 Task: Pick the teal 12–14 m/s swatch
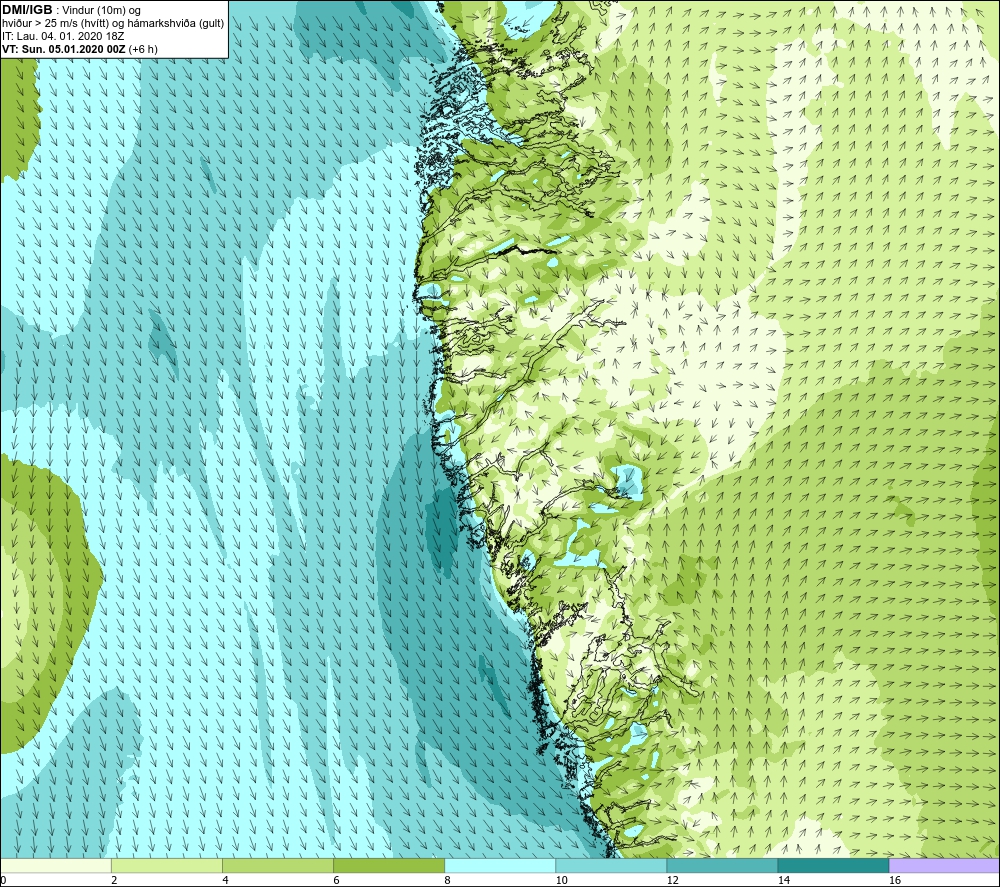click(x=722, y=866)
